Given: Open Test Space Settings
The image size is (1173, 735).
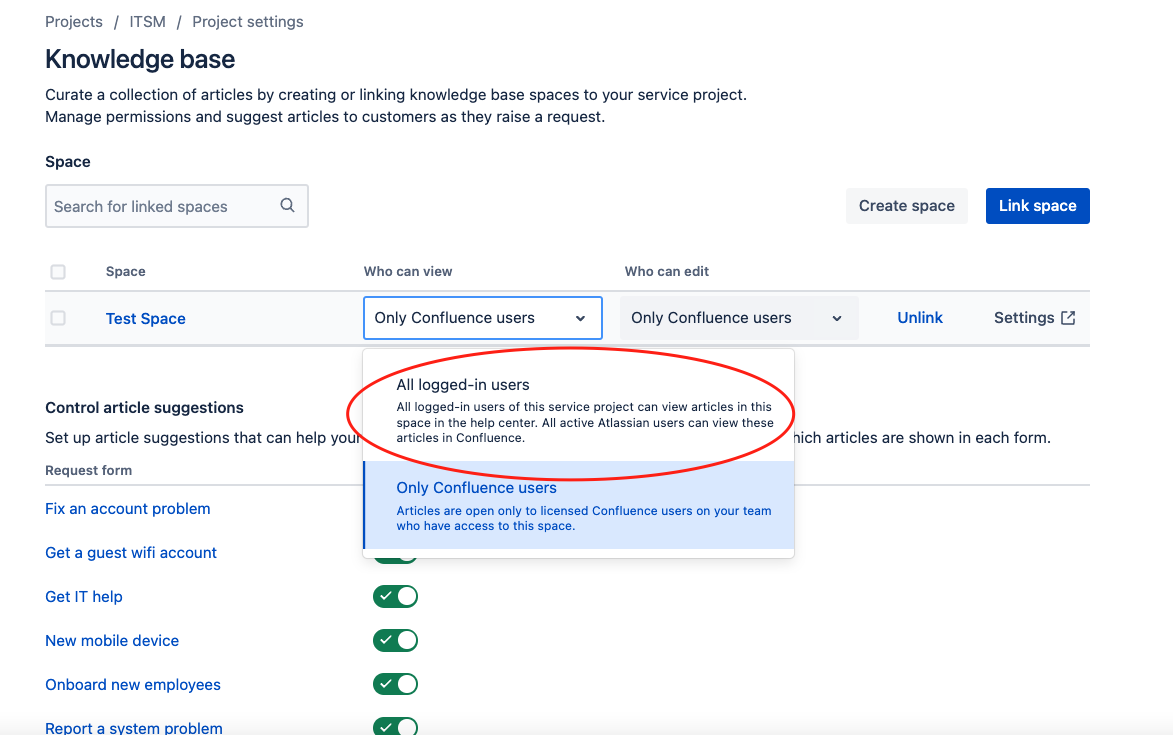Looking at the screenshot, I should [1035, 318].
